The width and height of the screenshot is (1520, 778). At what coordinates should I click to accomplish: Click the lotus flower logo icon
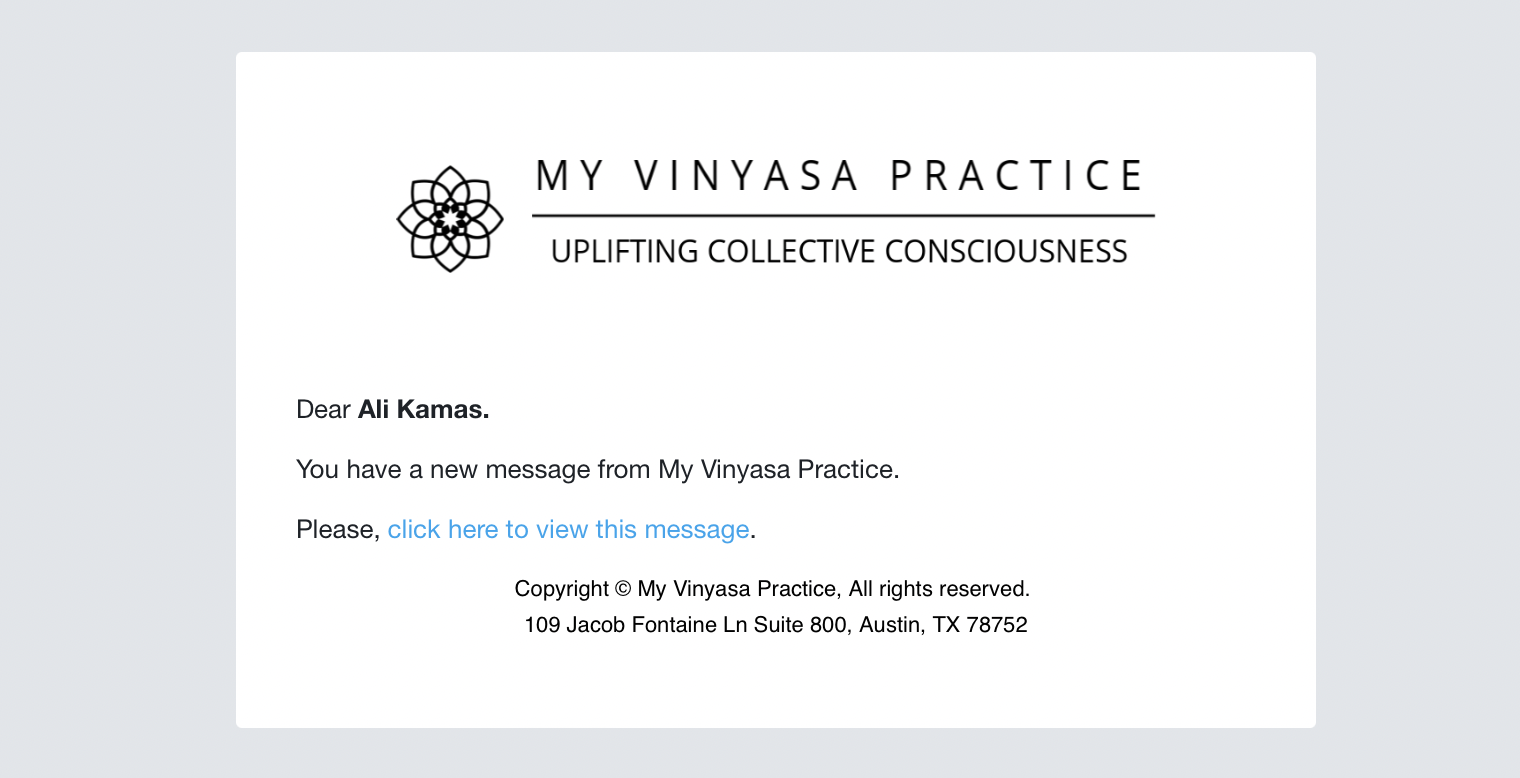(450, 218)
